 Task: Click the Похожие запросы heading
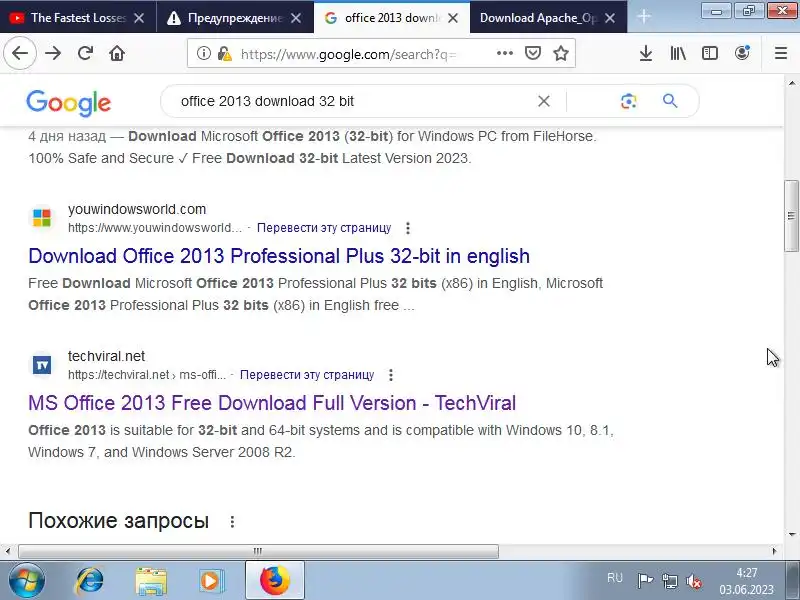(x=118, y=521)
